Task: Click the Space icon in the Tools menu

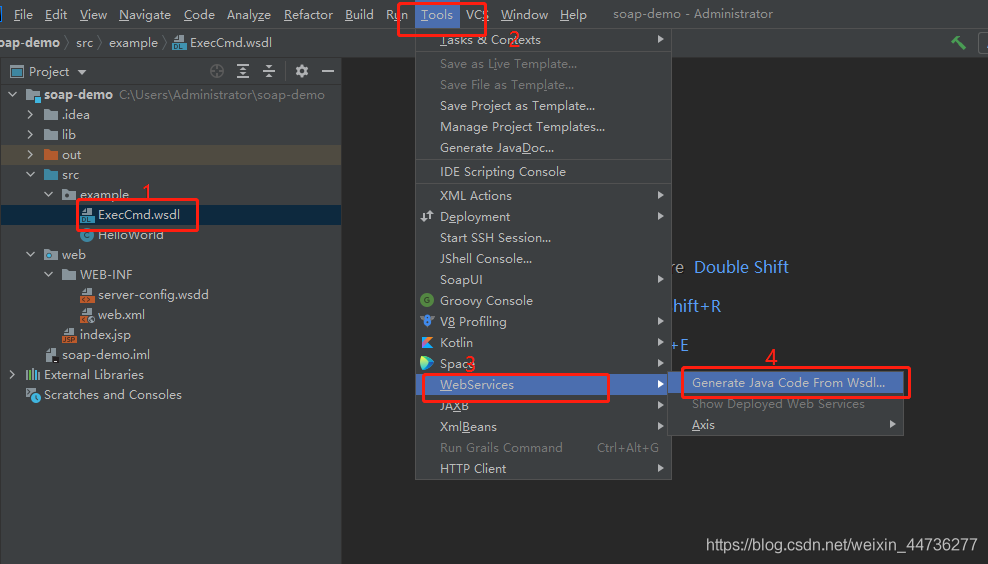Action: click(x=427, y=363)
